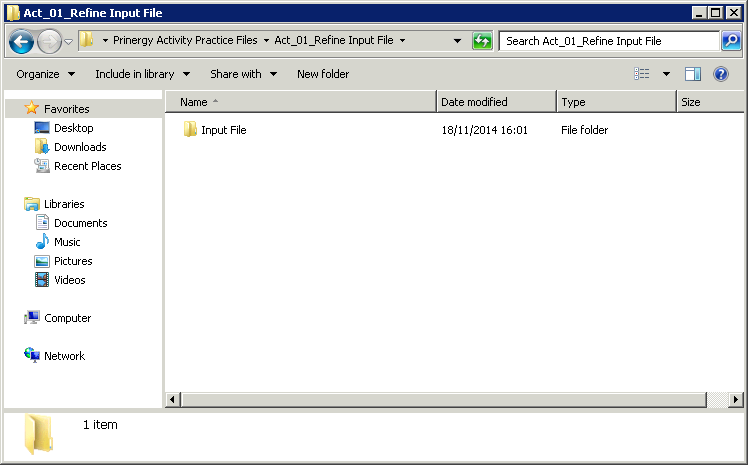The width and height of the screenshot is (748, 465).
Task: Click the File folder type cell
Action: pos(584,130)
